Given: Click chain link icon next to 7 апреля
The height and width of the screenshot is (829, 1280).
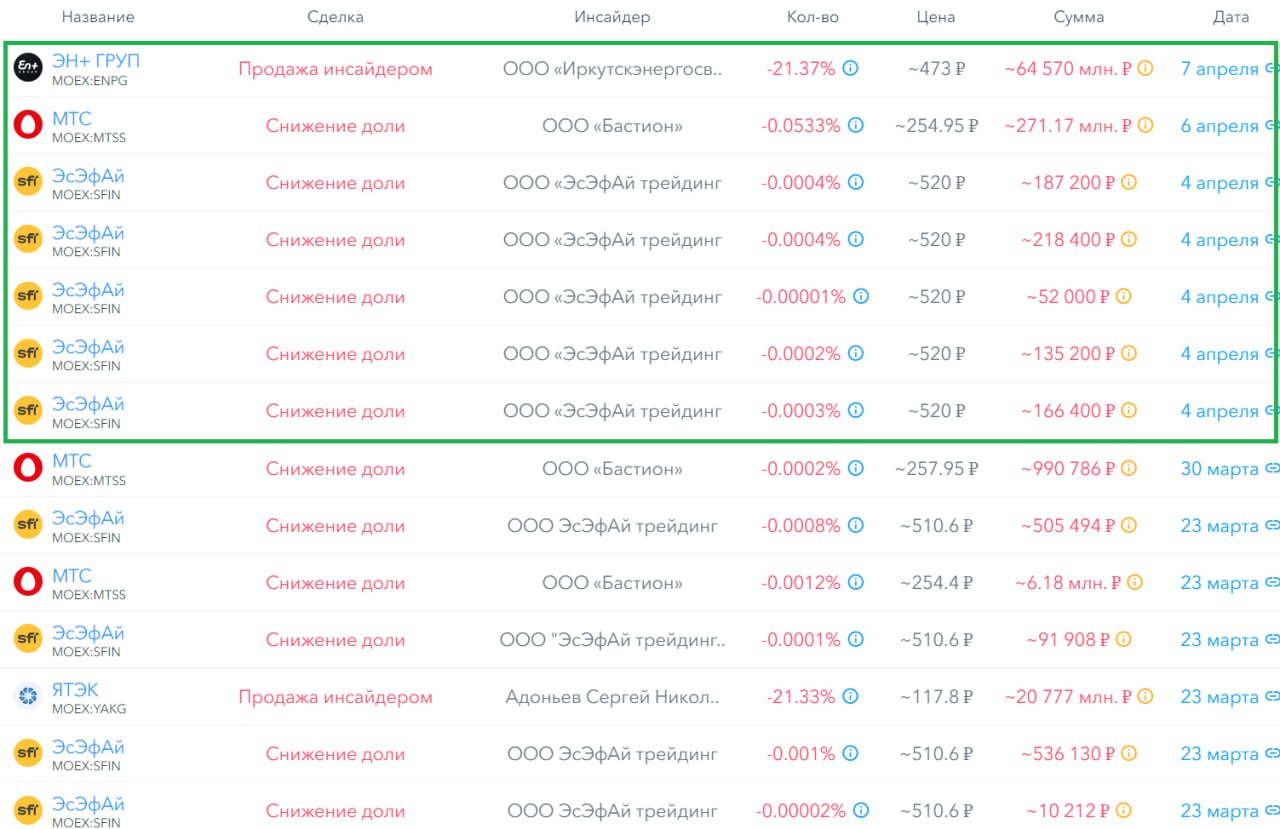Looking at the screenshot, I should click(1273, 69).
